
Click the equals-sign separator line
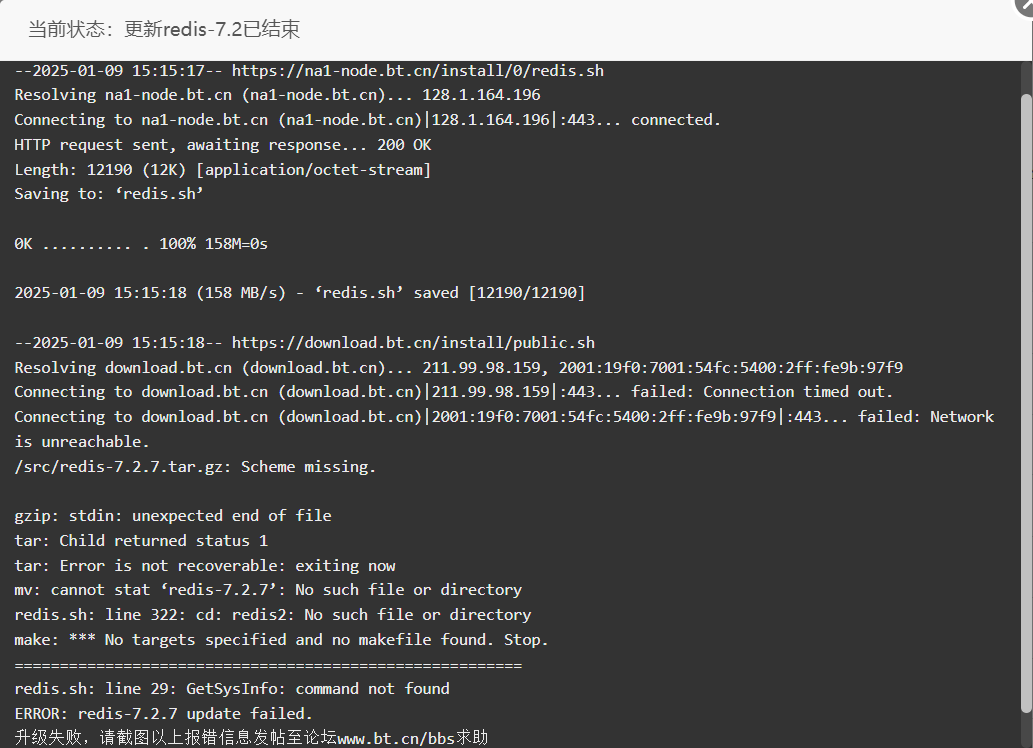(x=268, y=666)
